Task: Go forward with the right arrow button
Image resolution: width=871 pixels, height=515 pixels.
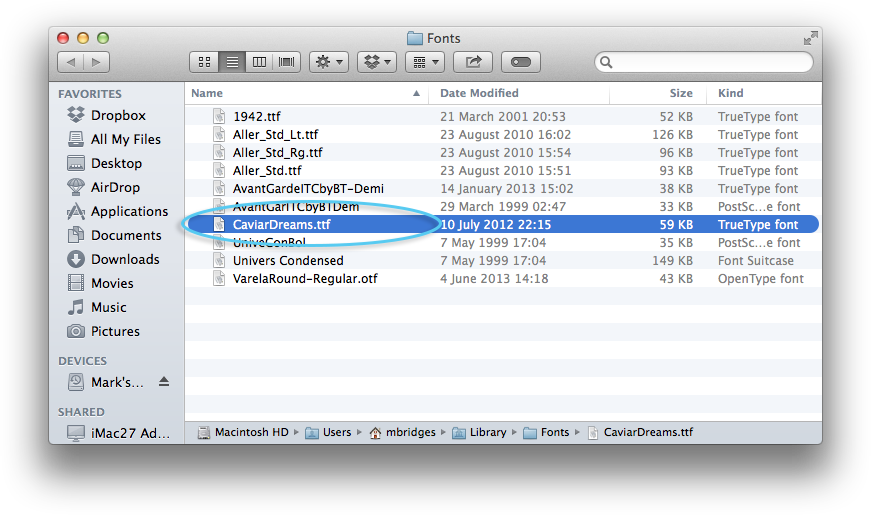Action: point(96,62)
